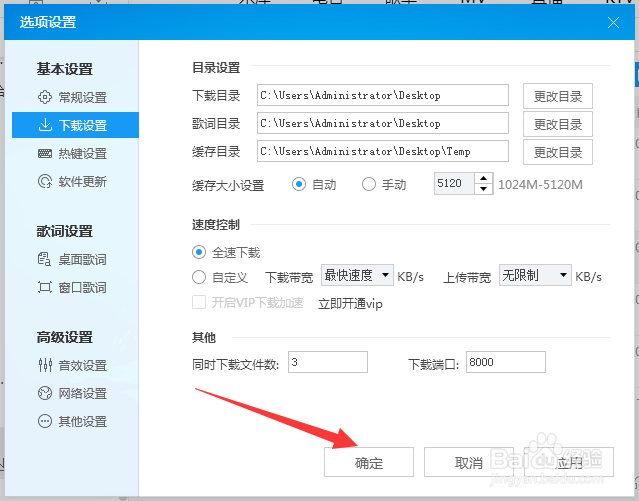Click the 同时下载文件数 input field
Screen dimensions: 639x501
pyautogui.click(x=328, y=362)
